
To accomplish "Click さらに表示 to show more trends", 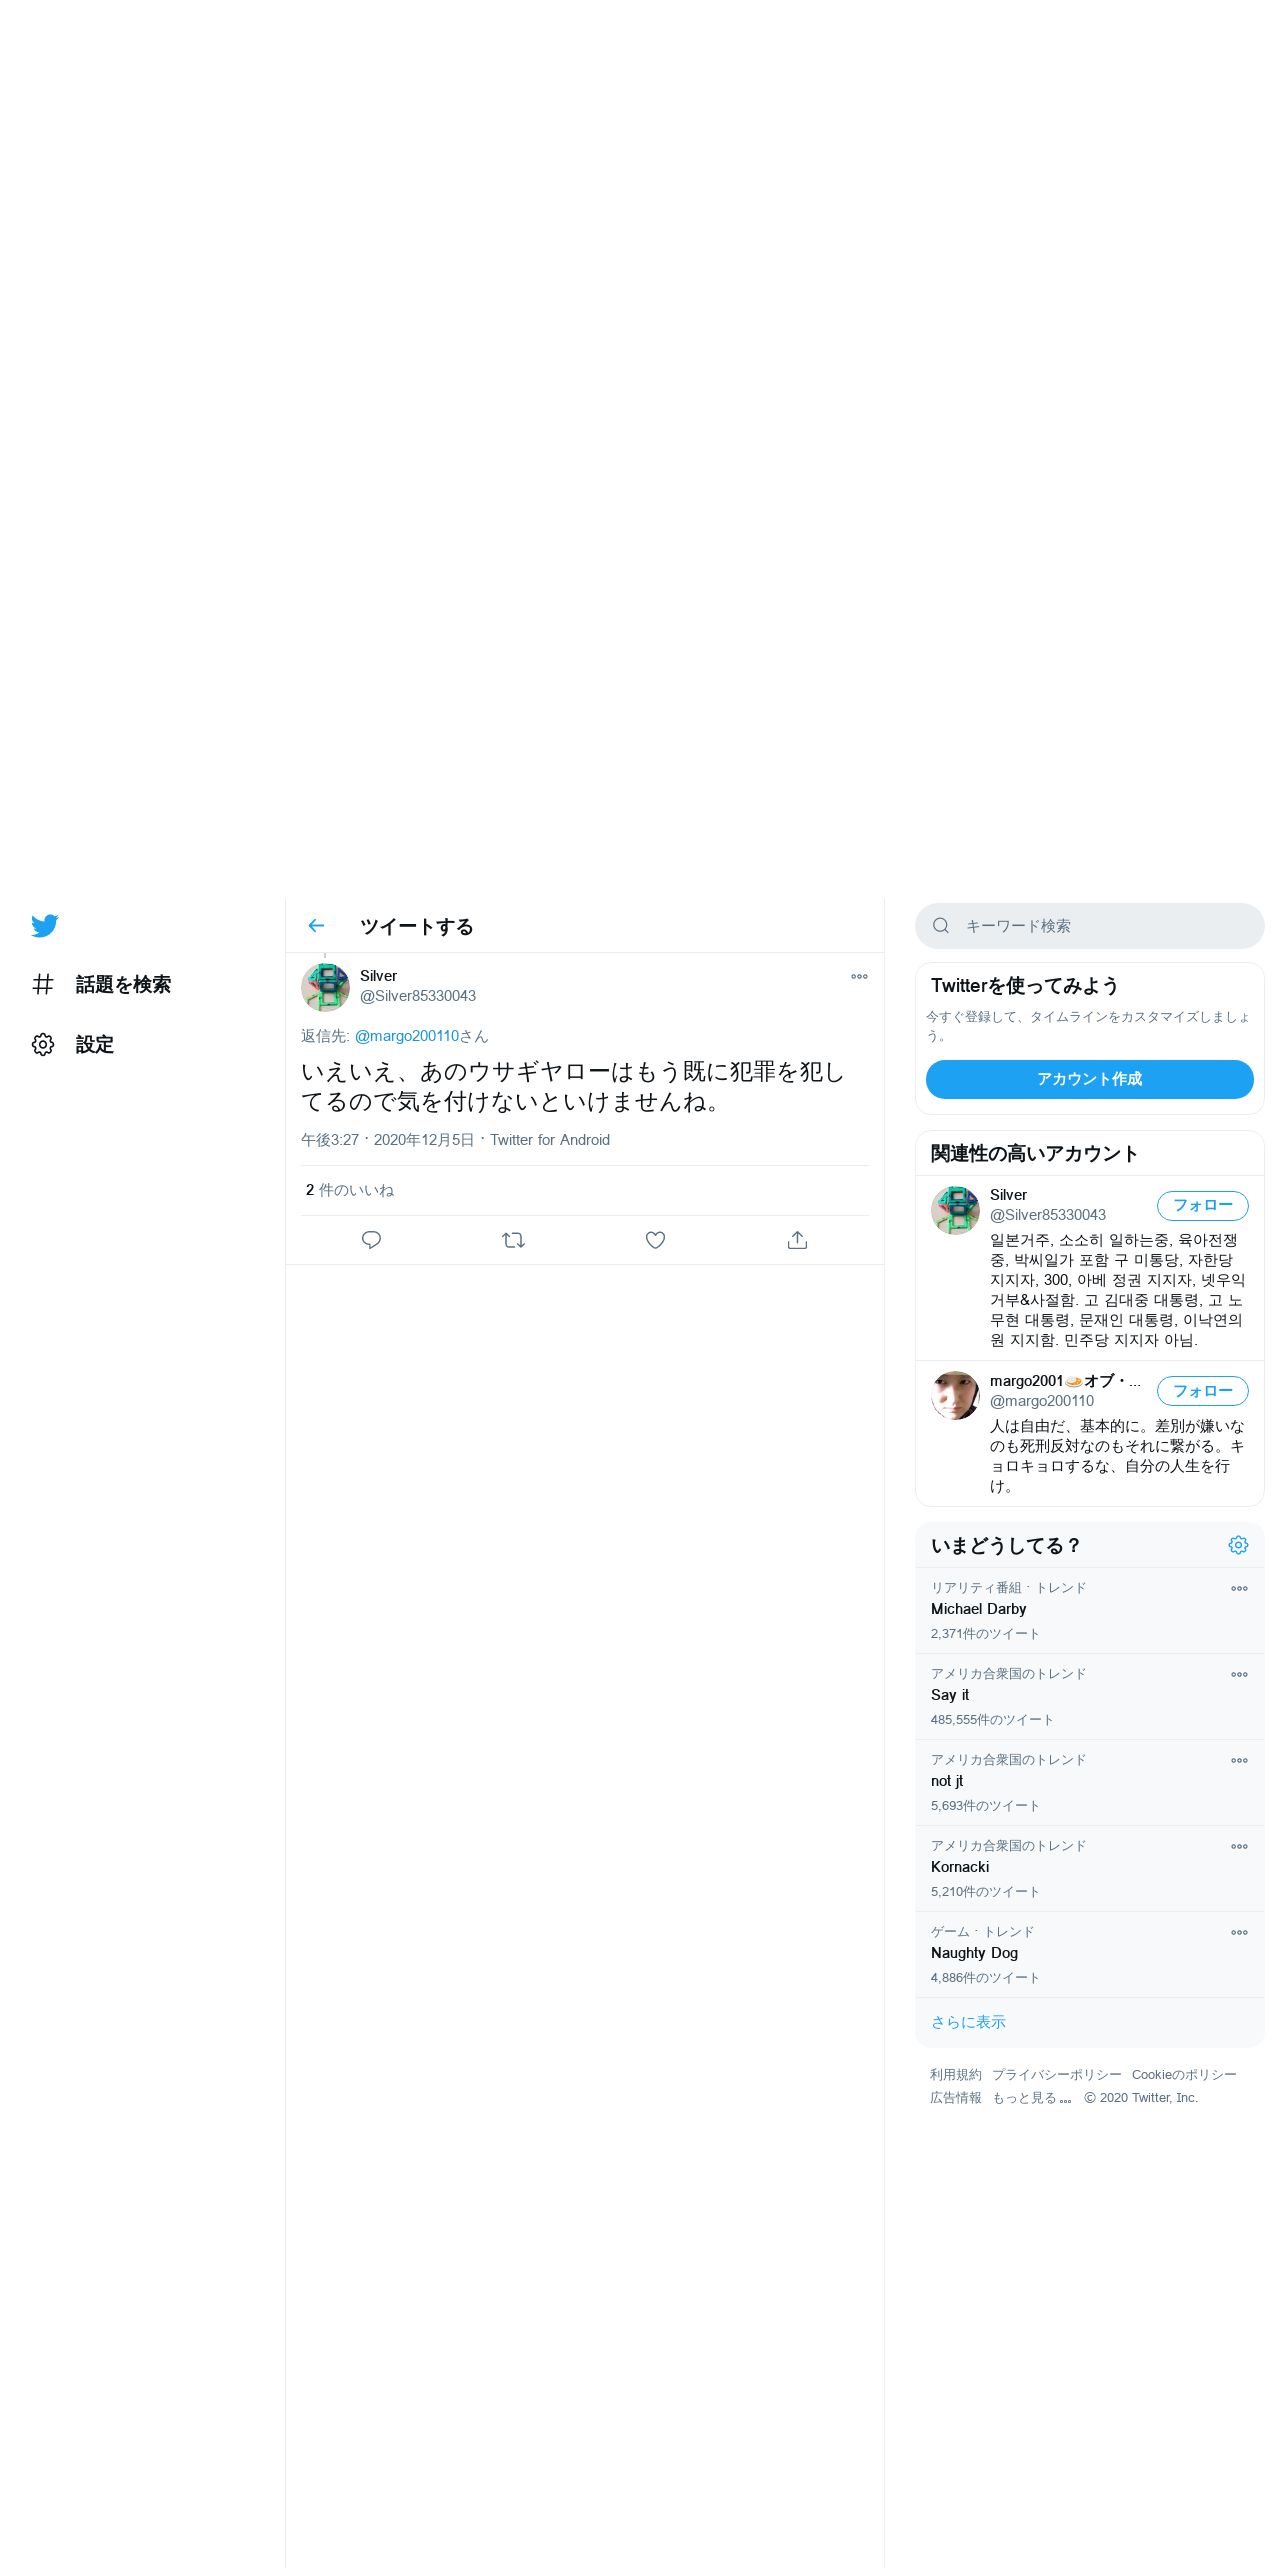I will coord(968,2022).
